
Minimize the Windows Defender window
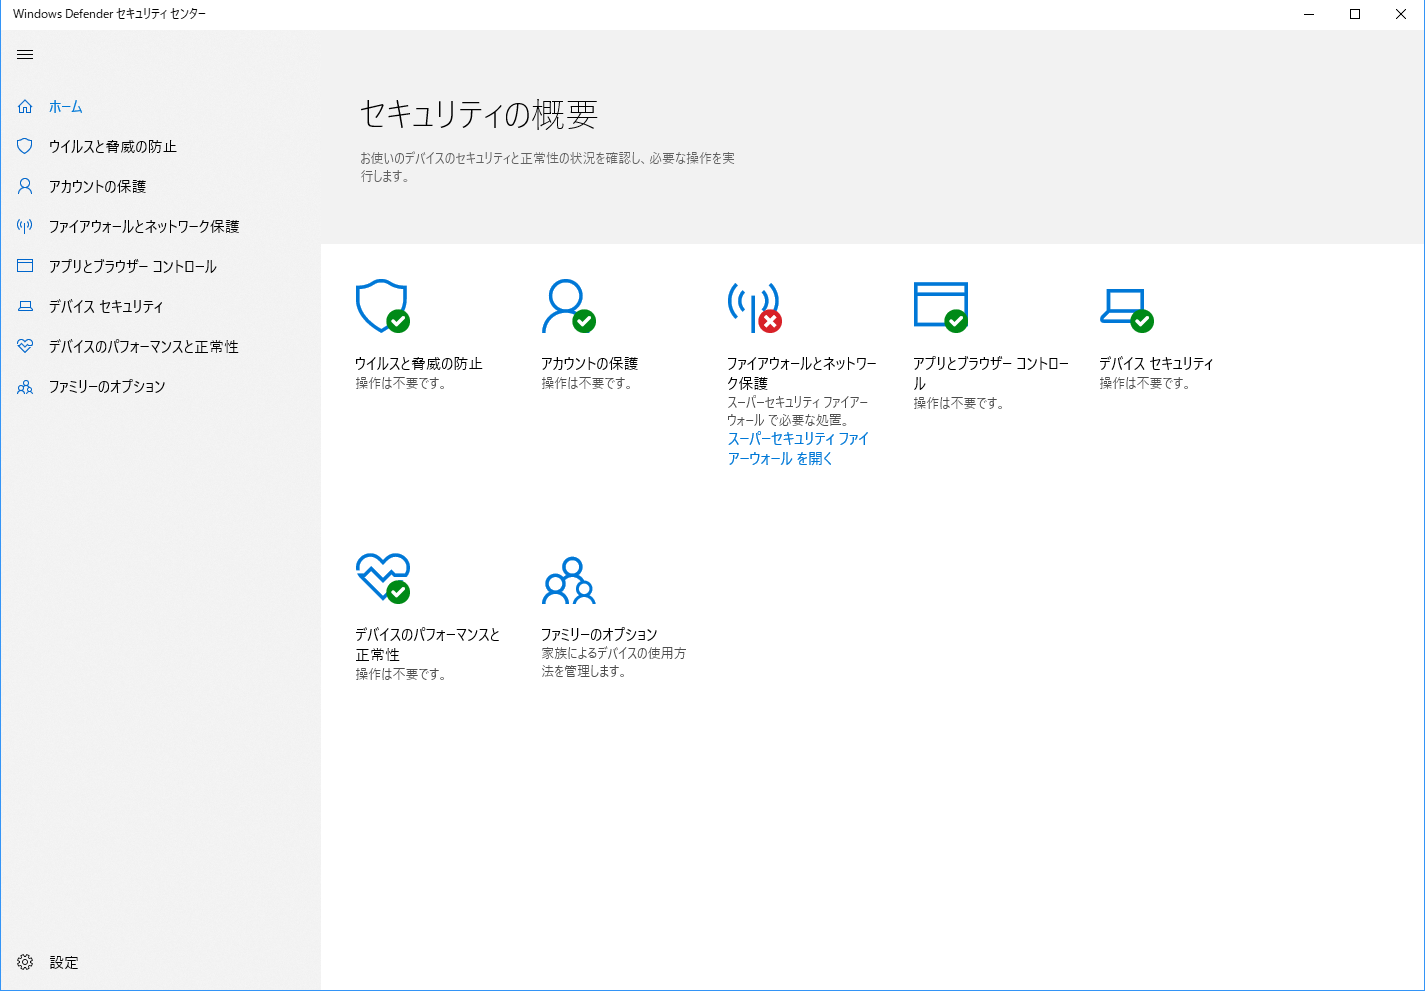(1309, 14)
